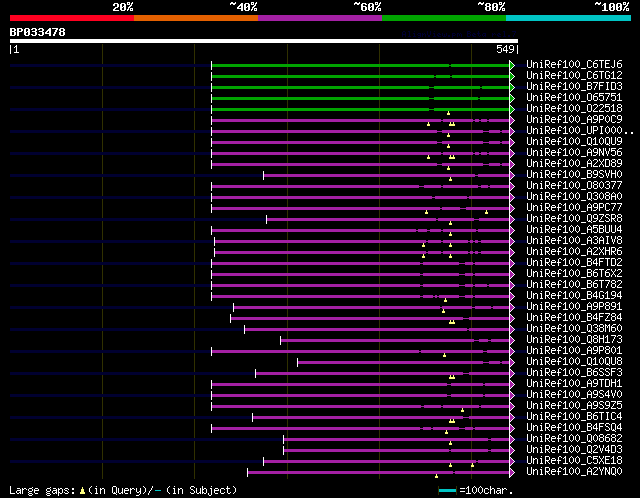
Task: Click the purple ~60% identity legend bar
Action: point(320,18)
